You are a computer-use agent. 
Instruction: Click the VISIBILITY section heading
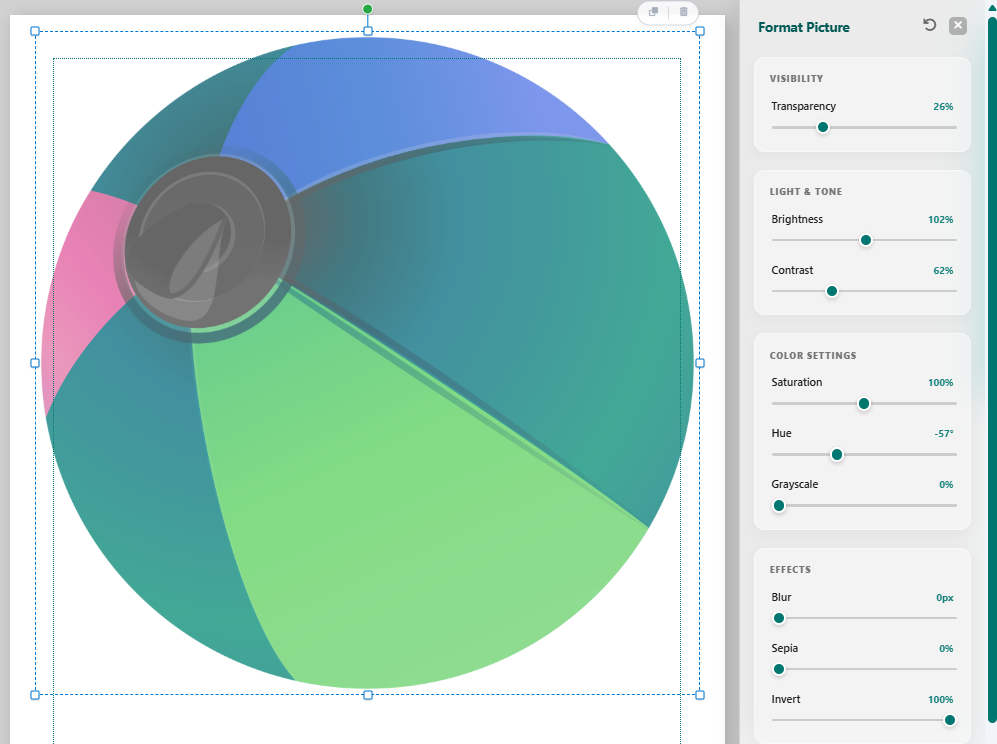pyautogui.click(x=796, y=79)
